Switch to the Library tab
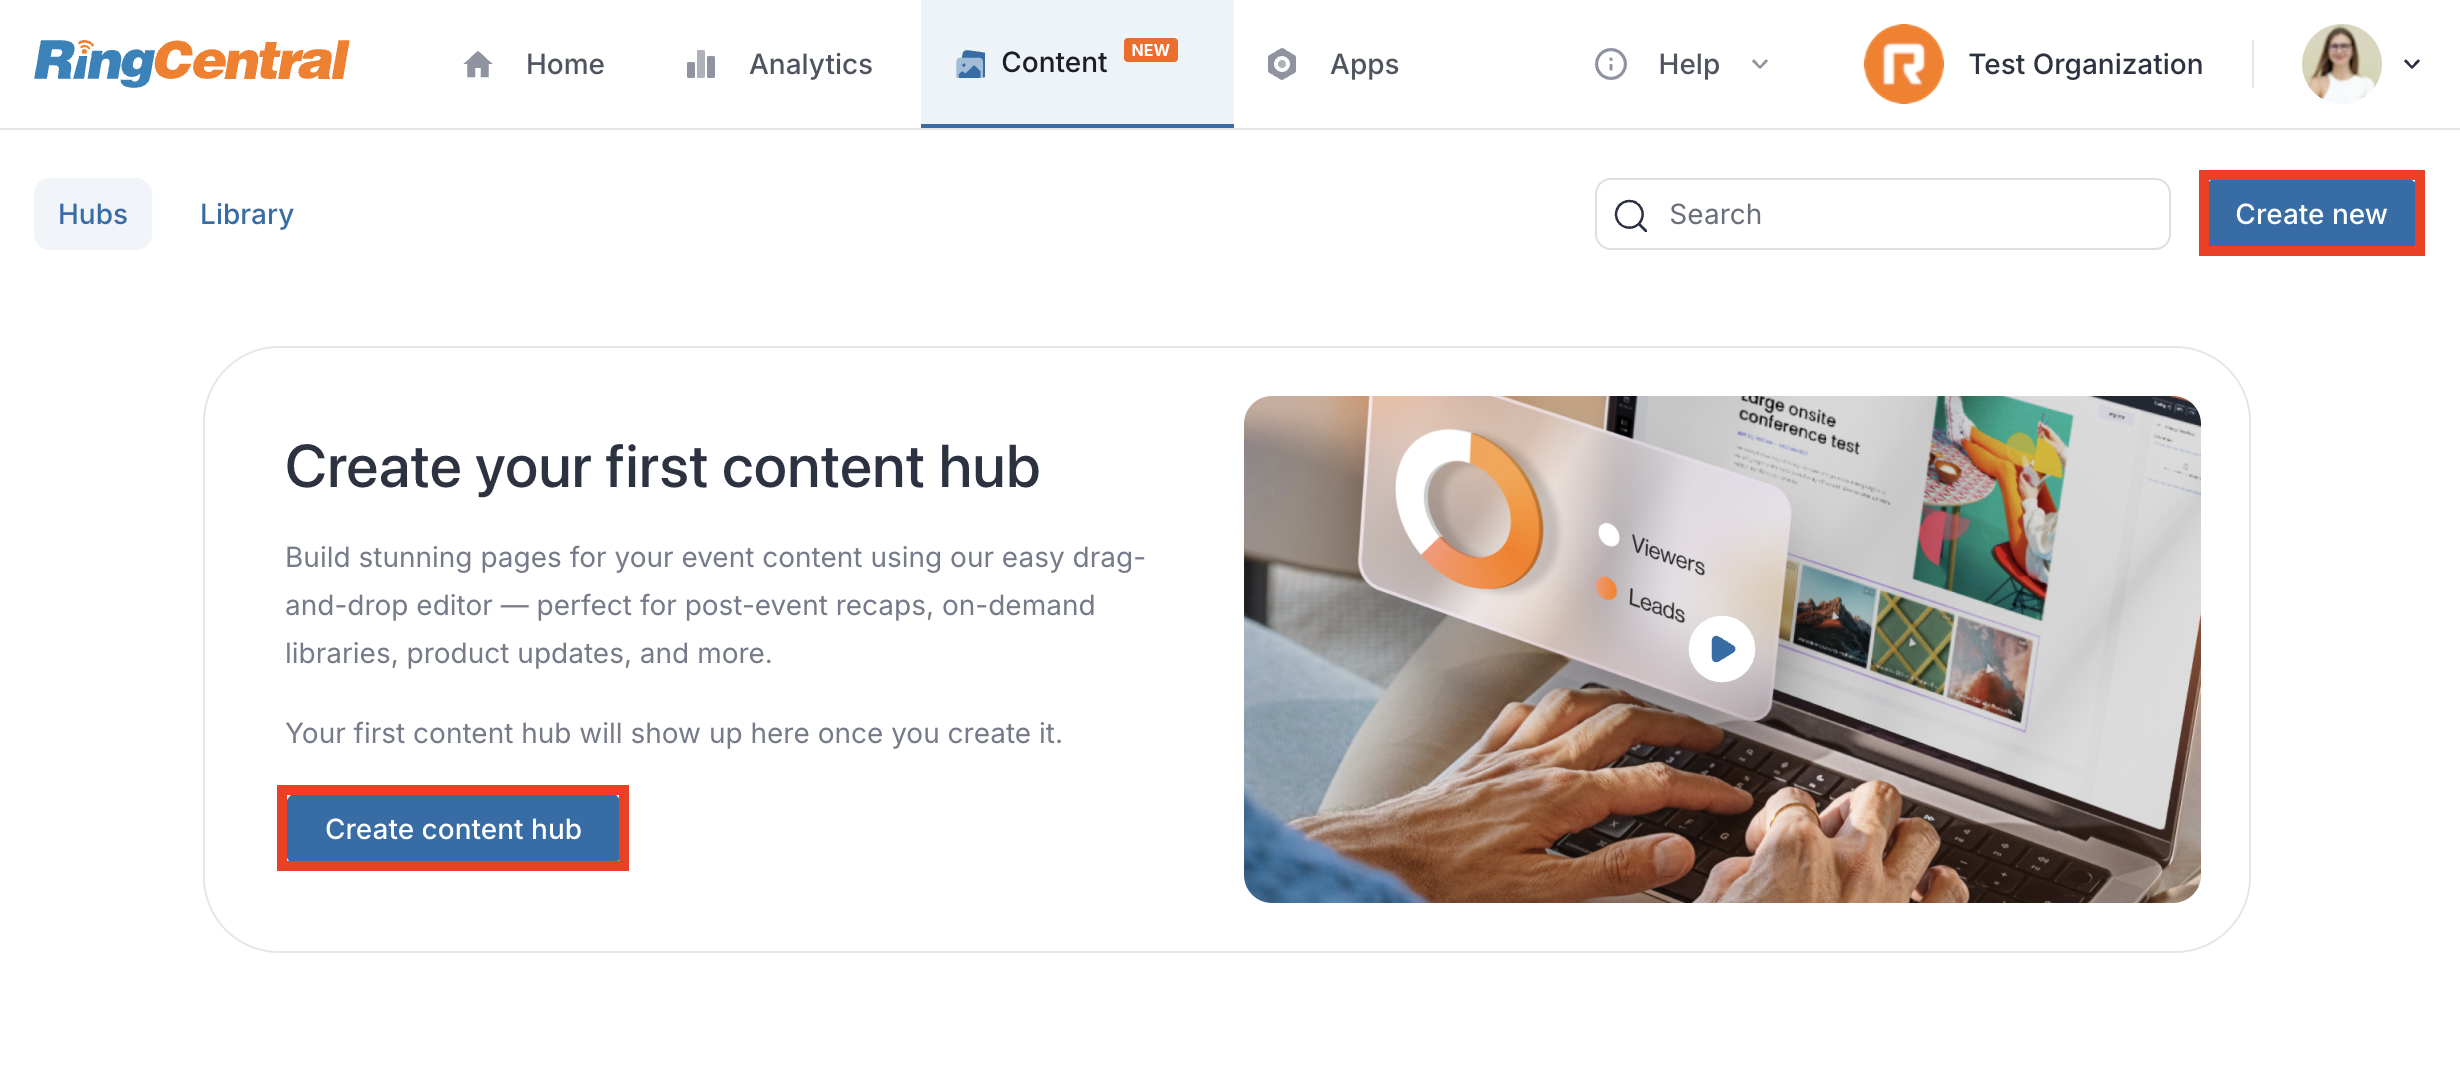The width and height of the screenshot is (2460, 1072). coord(247,214)
